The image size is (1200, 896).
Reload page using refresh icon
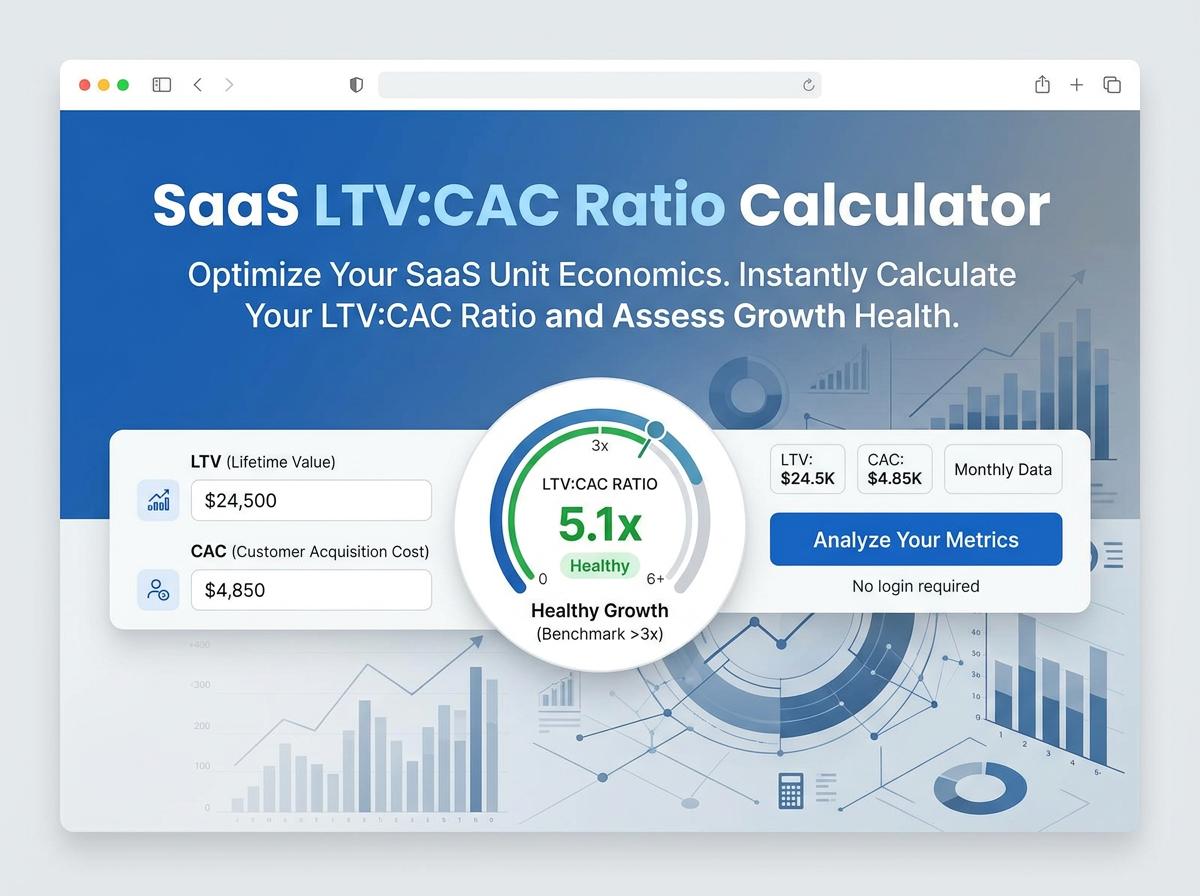(x=808, y=85)
